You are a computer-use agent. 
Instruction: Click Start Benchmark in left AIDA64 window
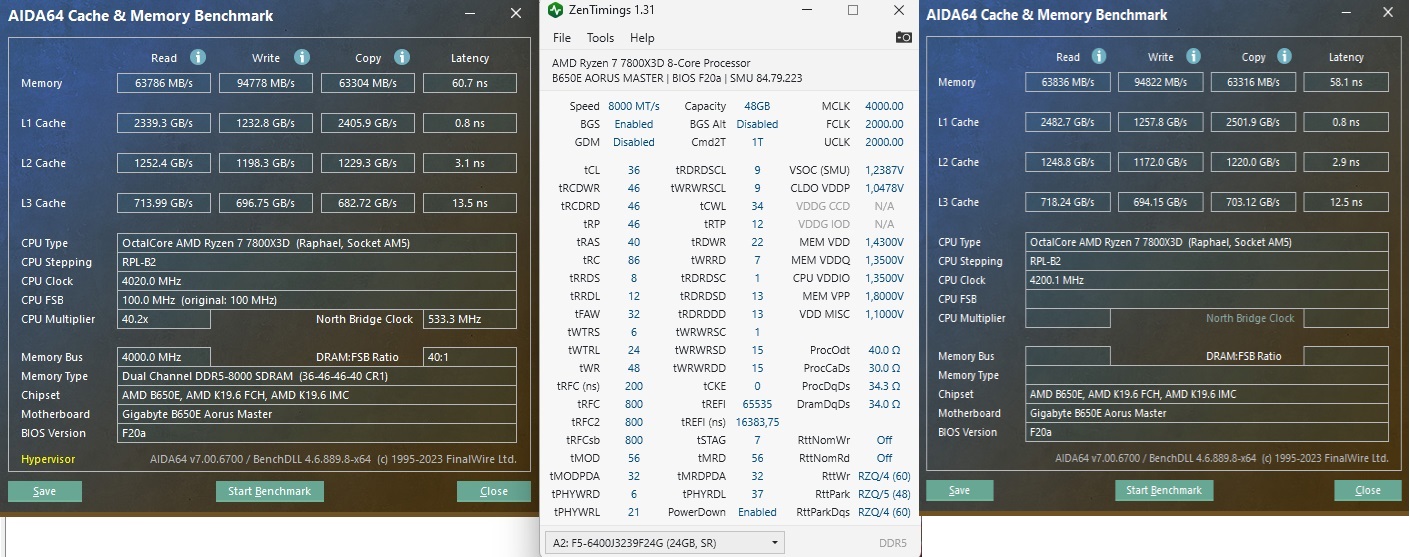point(269,491)
